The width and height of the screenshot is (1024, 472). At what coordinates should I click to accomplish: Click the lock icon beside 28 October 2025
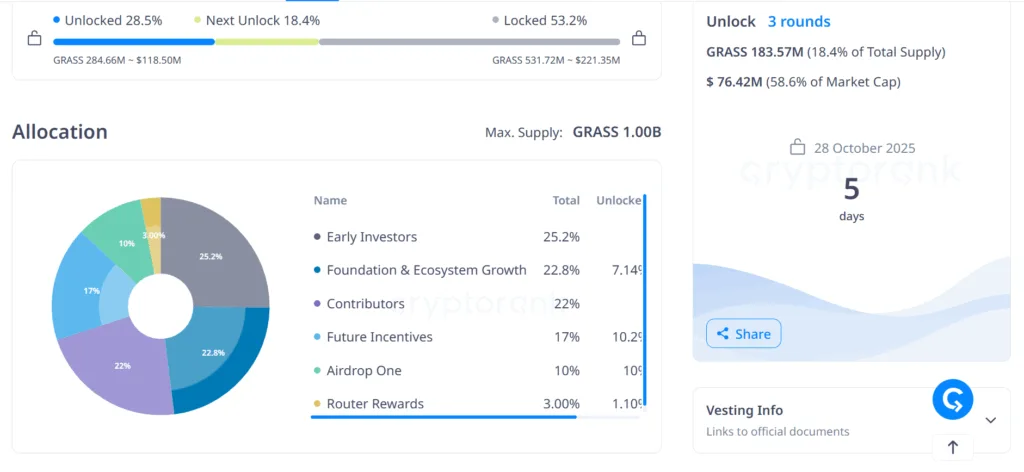(x=797, y=148)
